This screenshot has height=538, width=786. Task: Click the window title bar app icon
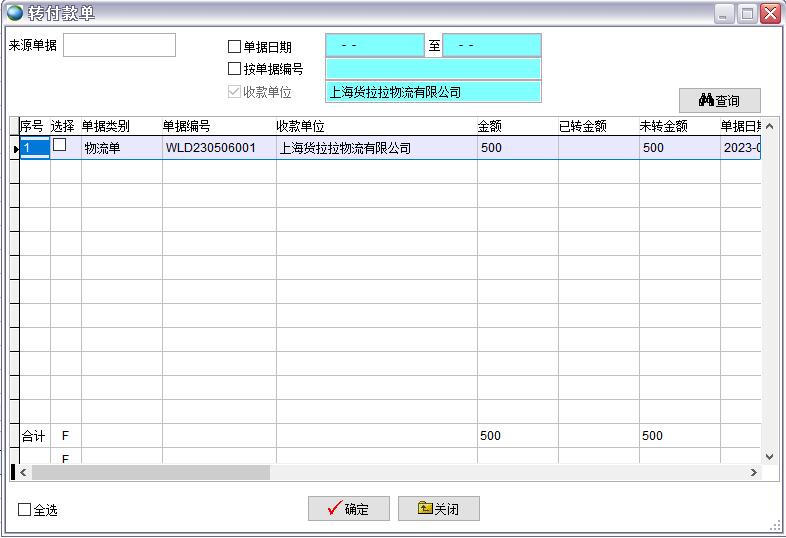15,13
